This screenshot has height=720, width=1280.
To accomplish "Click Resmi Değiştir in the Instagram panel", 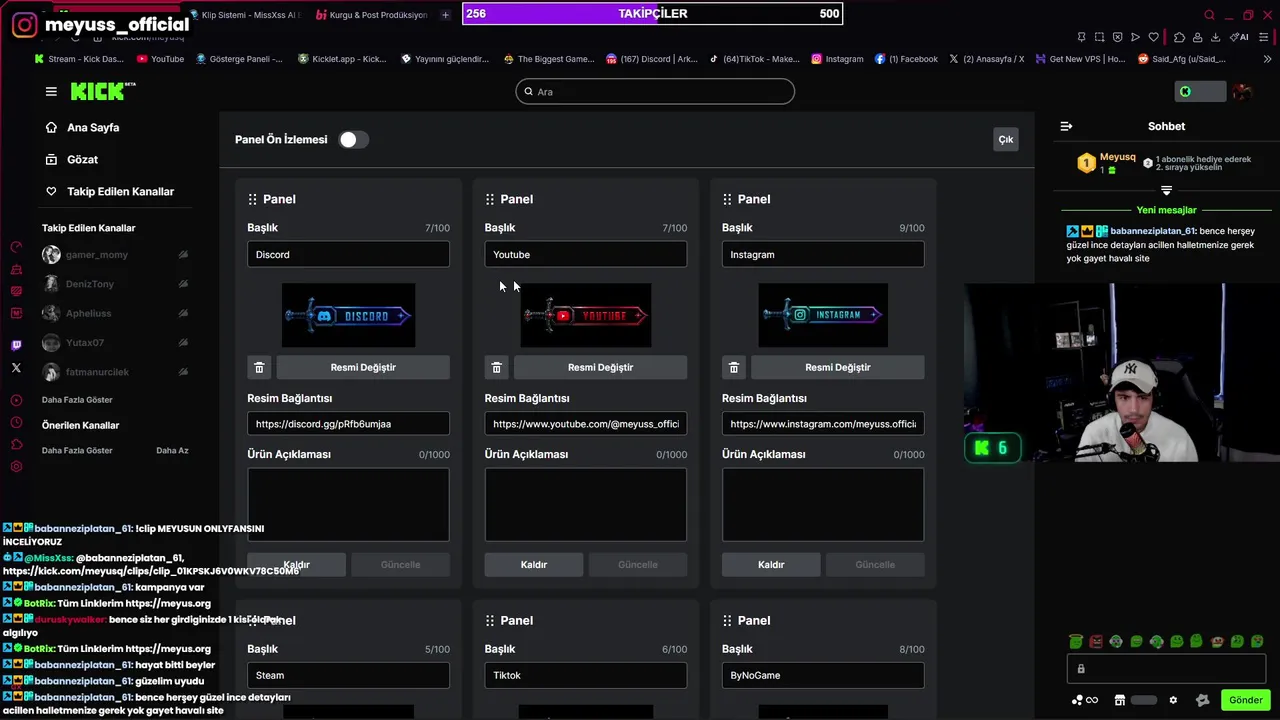I will pos(837,367).
